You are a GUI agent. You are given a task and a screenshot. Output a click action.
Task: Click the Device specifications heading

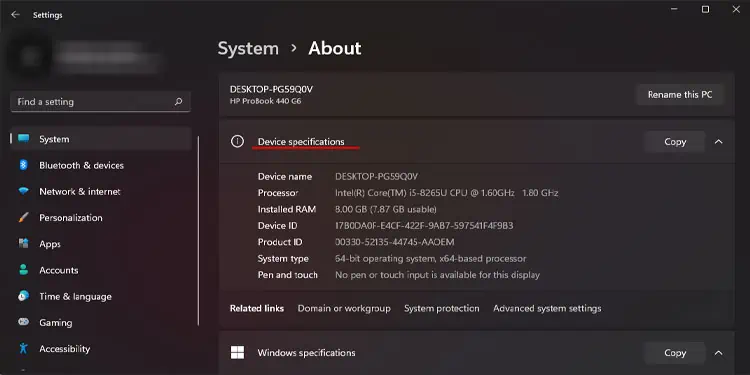tap(301, 142)
